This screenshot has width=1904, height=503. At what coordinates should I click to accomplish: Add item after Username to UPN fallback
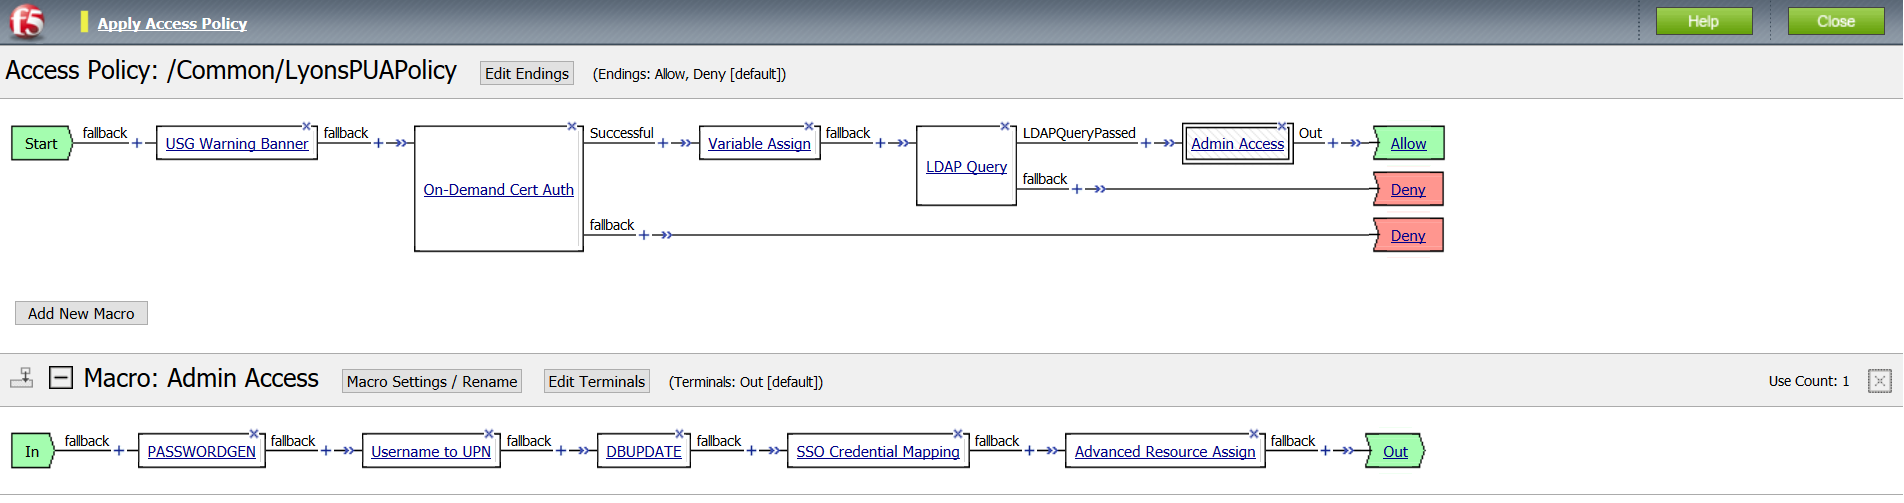[x=560, y=451]
